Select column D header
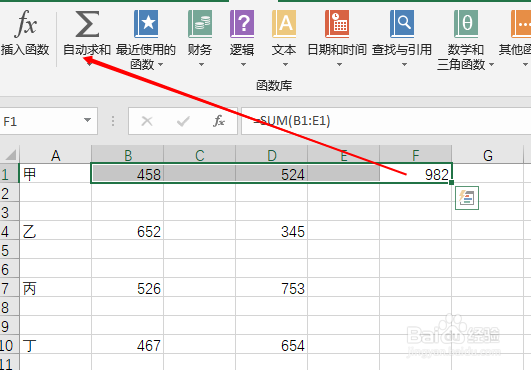 (x=272, y=155)
